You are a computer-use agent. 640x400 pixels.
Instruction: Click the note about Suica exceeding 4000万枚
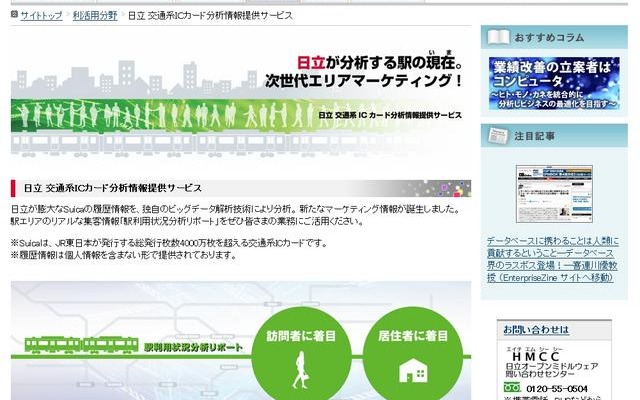(x=170, y=243)
